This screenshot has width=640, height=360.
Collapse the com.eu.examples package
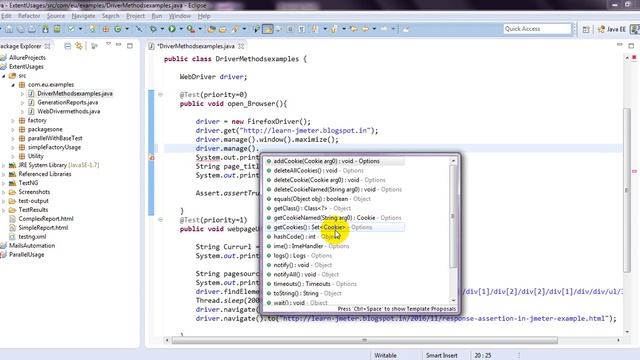(x=13, y=85)
